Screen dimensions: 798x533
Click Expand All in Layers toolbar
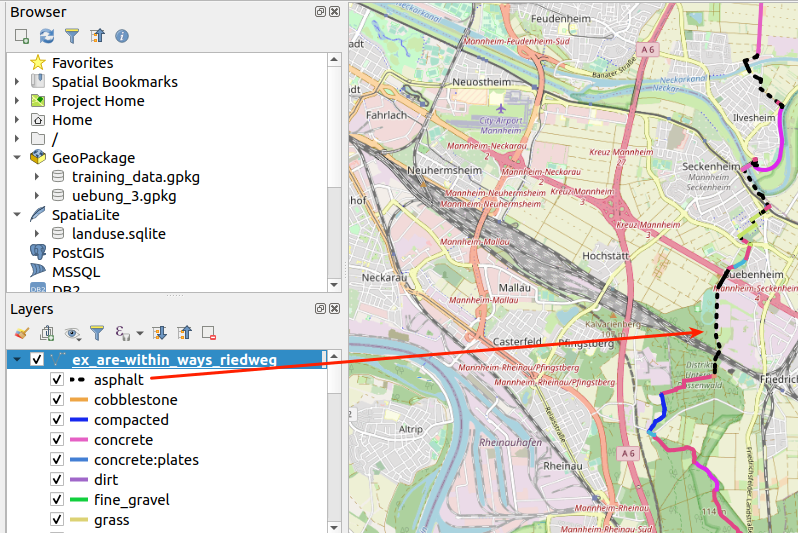click(x=159, y=333)
